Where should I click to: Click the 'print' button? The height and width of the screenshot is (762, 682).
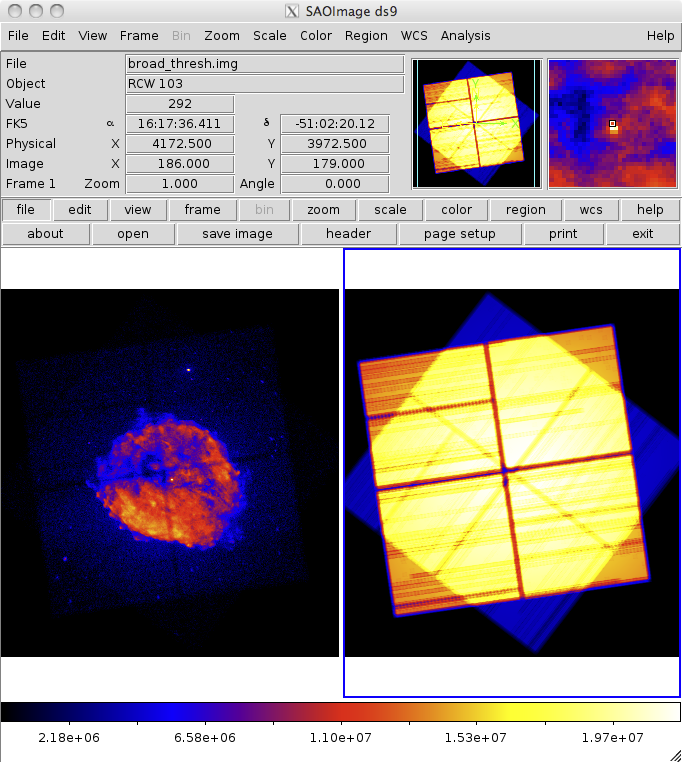[x=563, y=234]
